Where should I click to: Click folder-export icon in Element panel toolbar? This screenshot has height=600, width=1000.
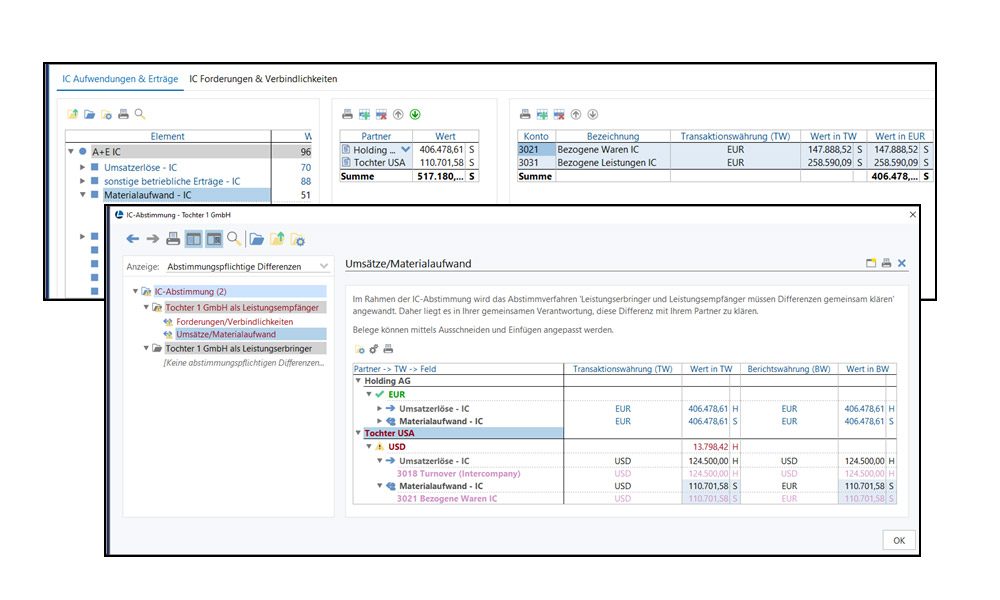tap(73, 114)
